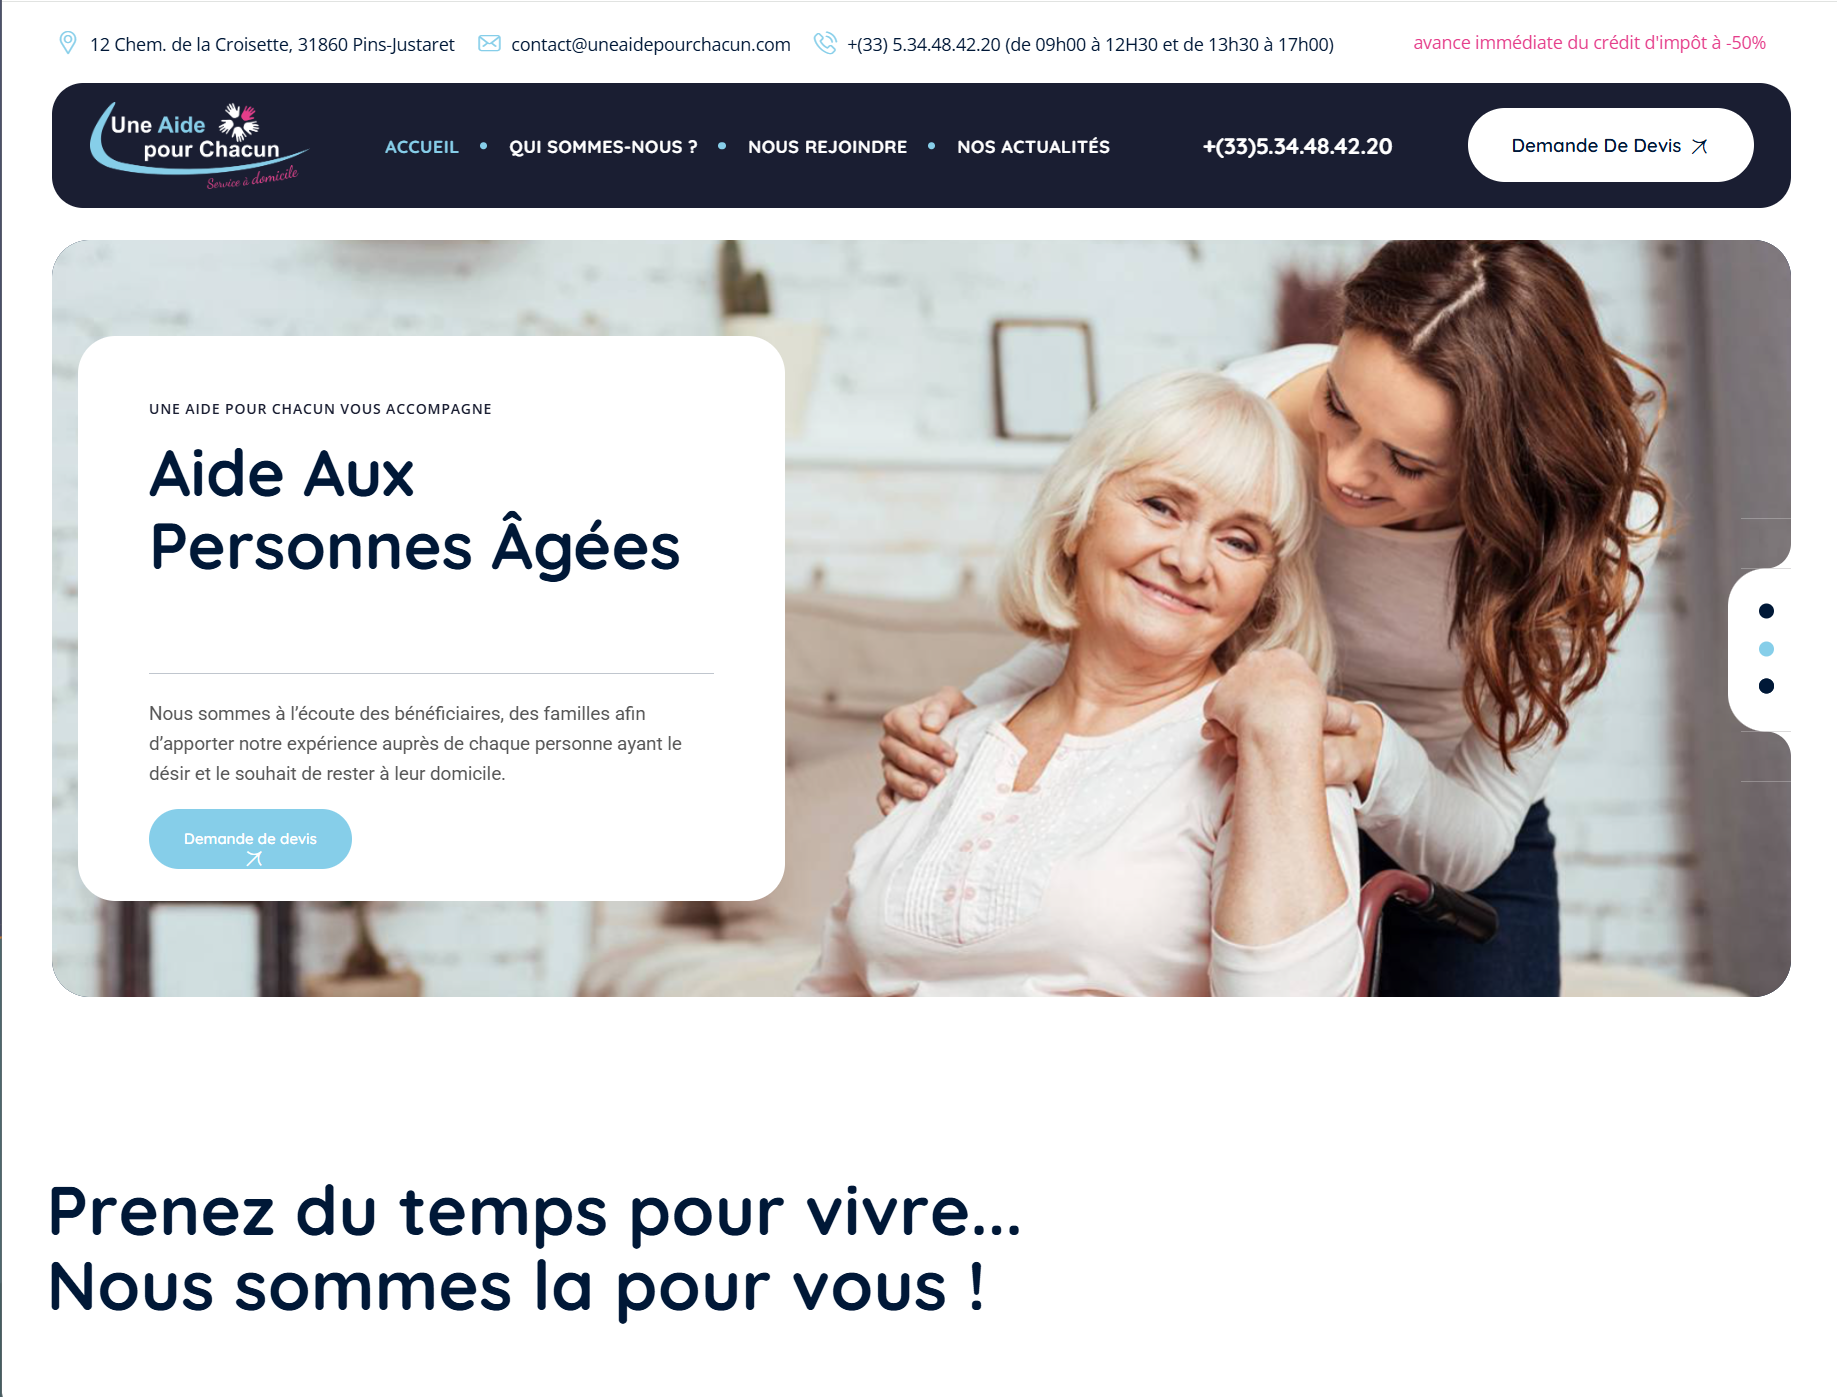Open NOS ACTUALITÉS menu item
Viewport: 1837px width, 1397px height.
(1033, 147)
